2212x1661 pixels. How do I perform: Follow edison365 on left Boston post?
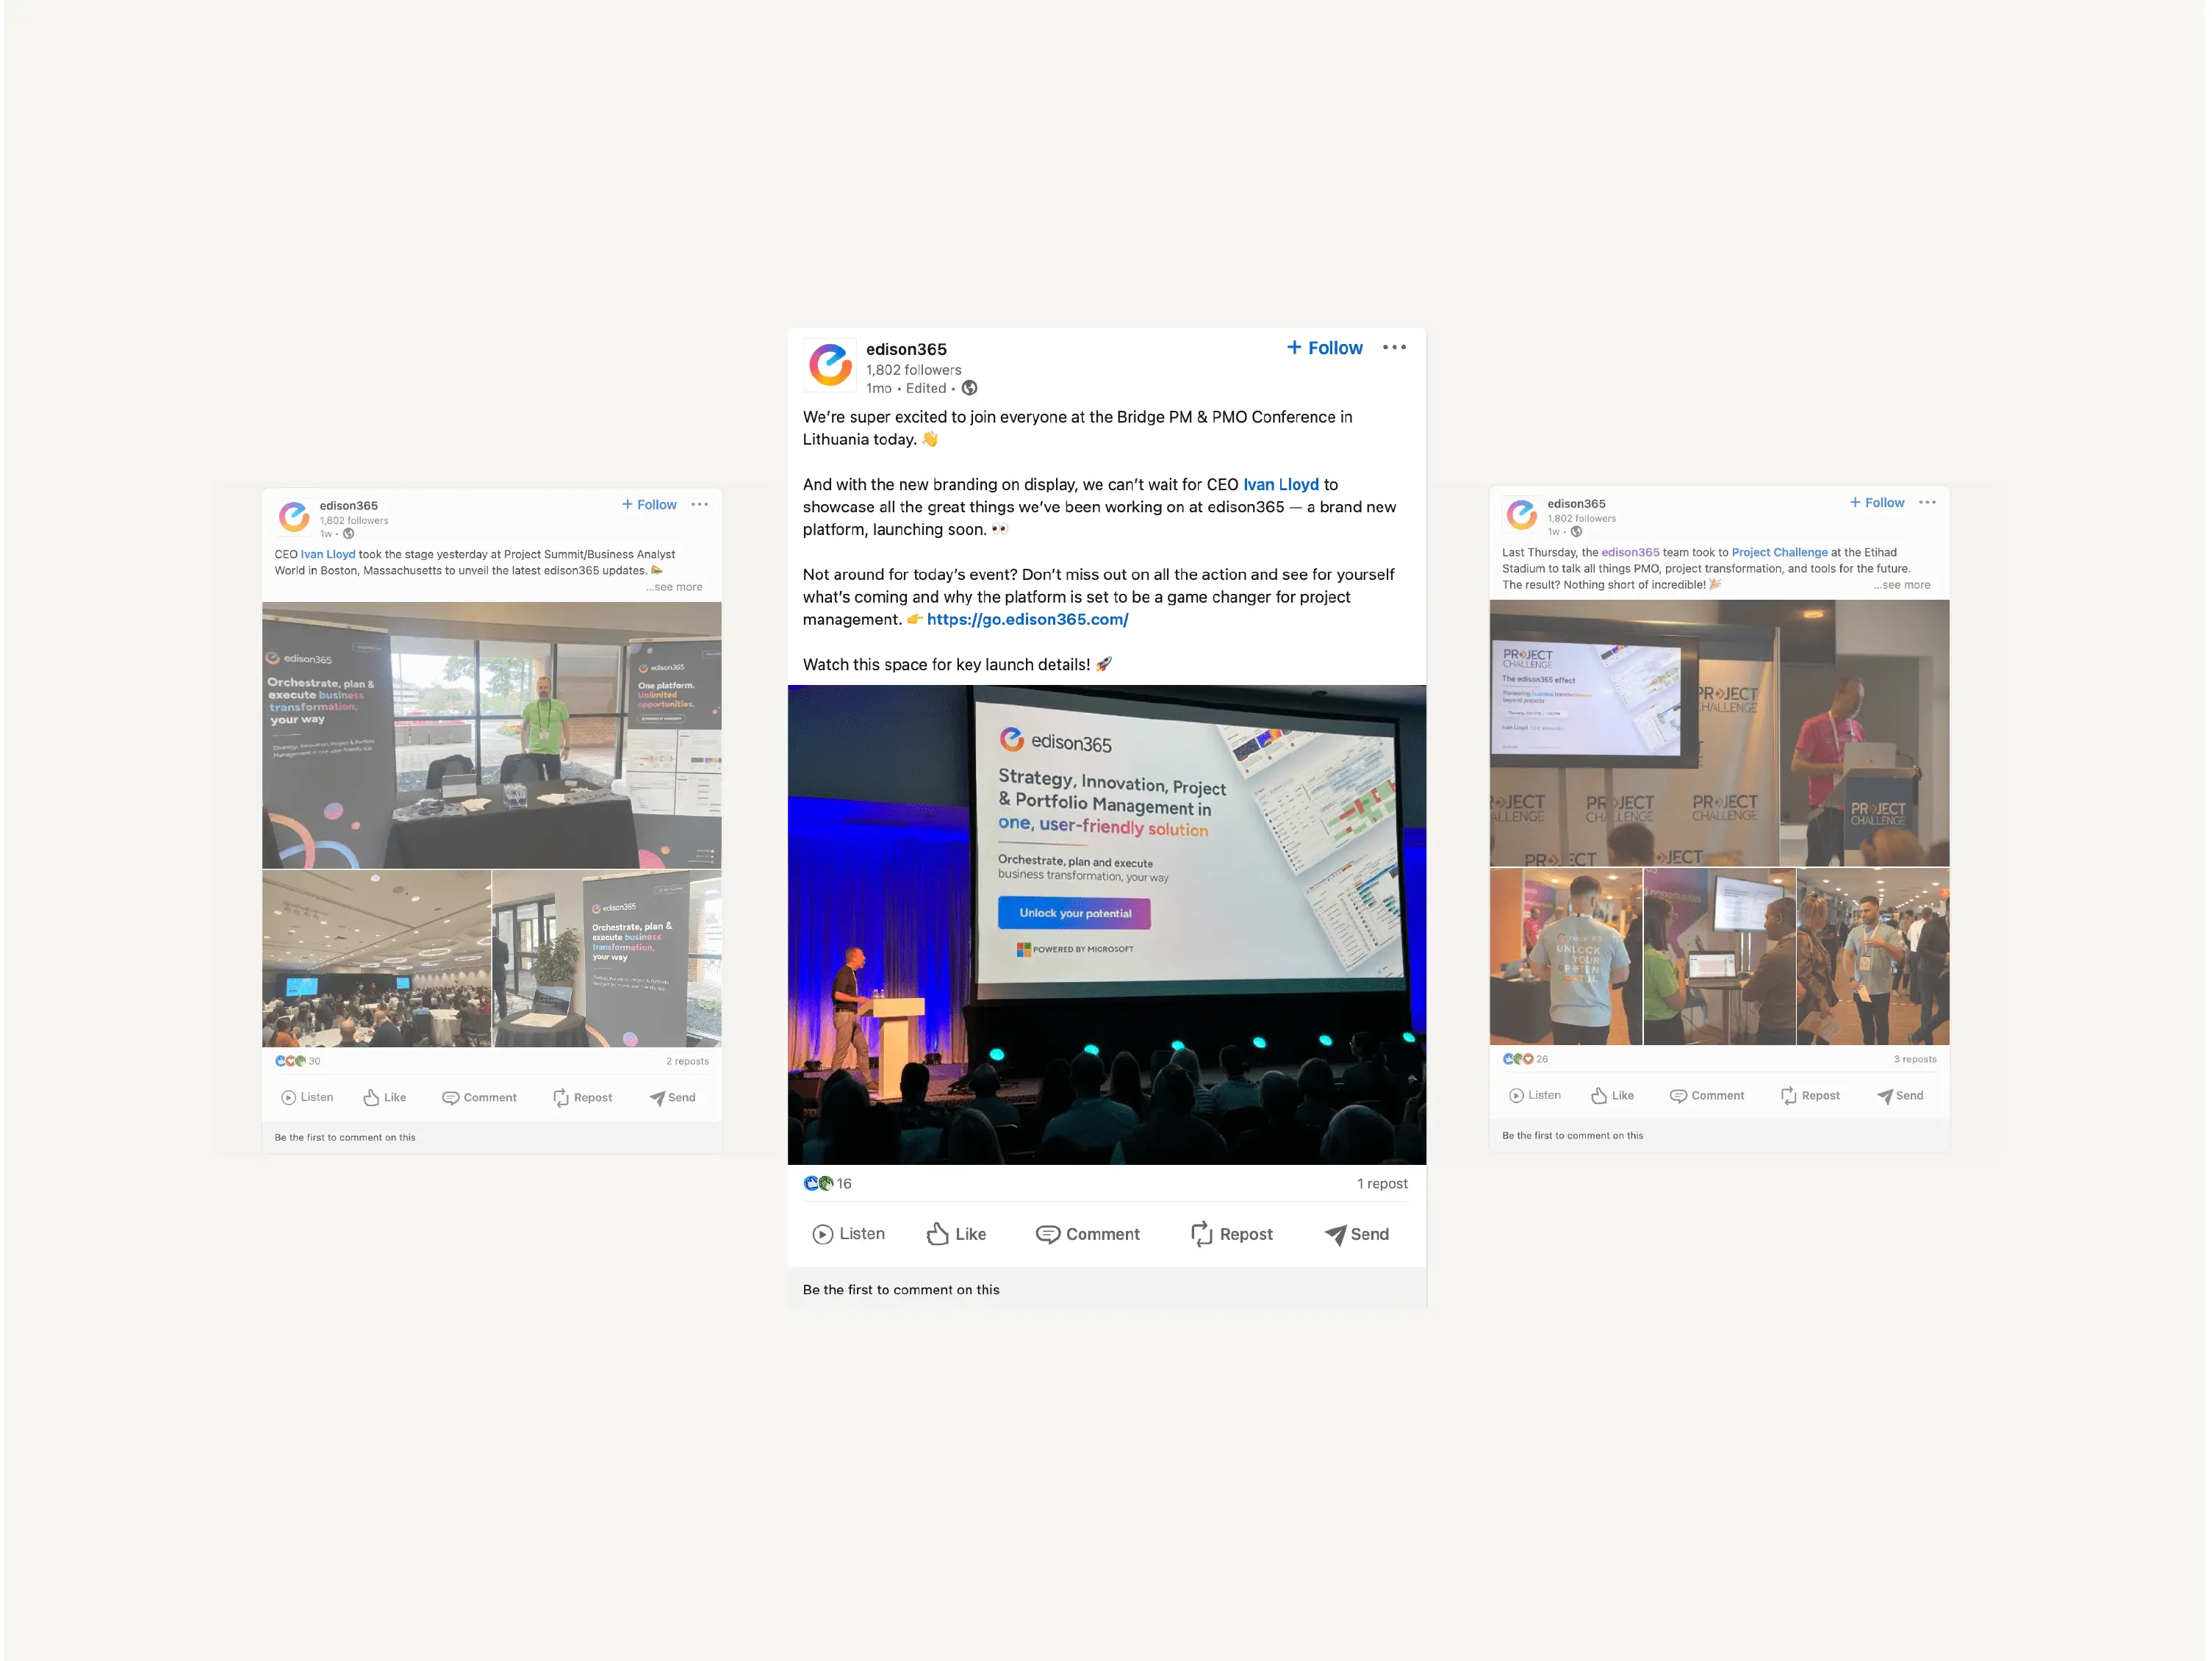[649, 505]
